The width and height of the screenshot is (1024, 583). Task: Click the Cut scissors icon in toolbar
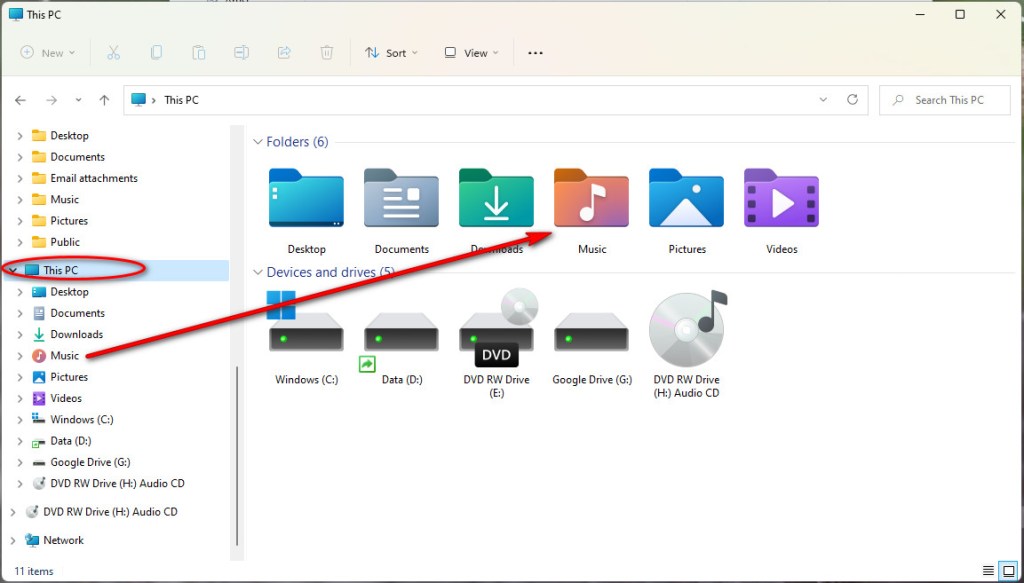click(x=113, y=53)
